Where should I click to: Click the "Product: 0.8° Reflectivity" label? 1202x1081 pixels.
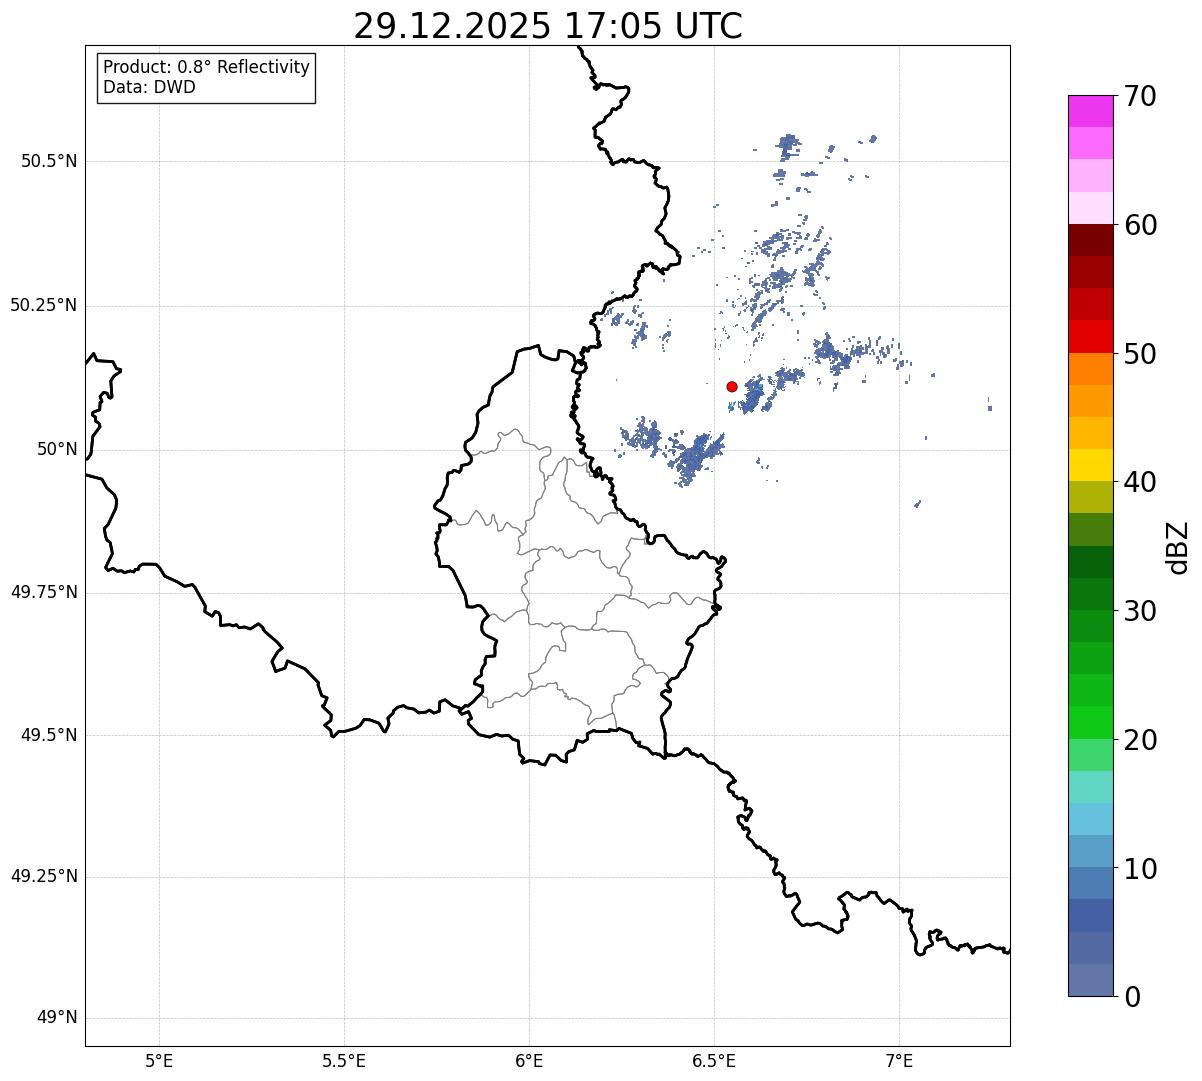click(207, 67)
